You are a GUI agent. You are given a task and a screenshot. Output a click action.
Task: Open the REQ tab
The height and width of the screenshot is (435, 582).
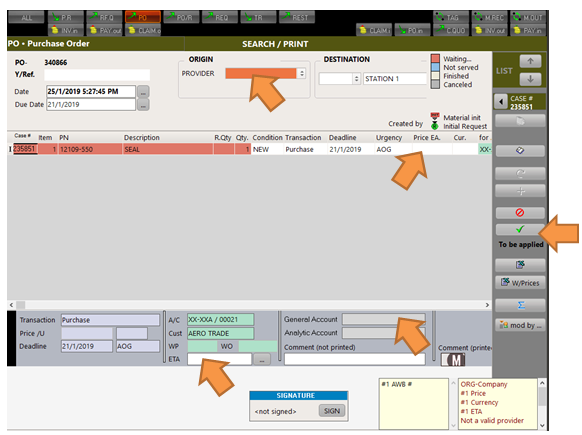[x=220, y=17]
